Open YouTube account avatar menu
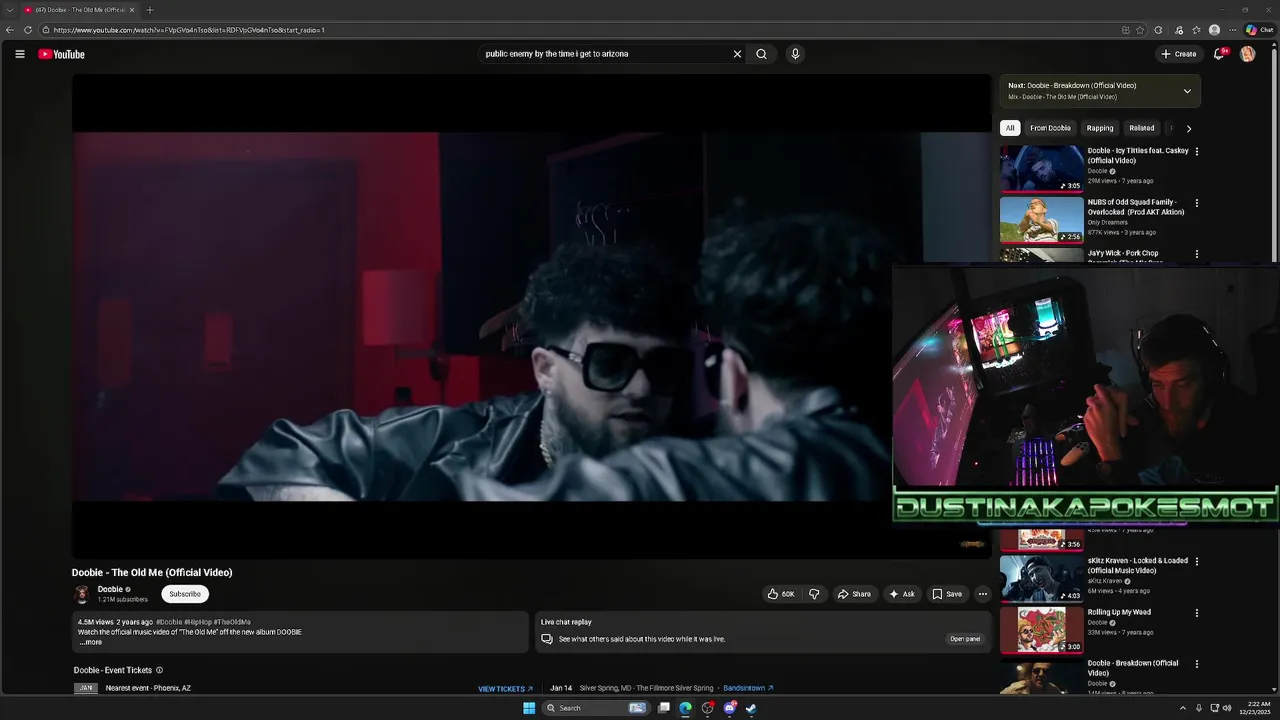 tap(1247, 54)
